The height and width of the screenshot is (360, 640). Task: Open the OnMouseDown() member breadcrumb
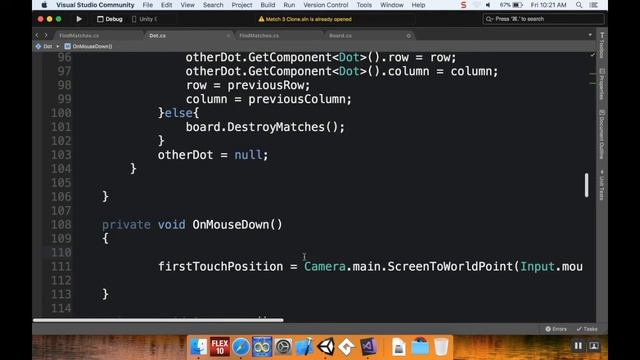(88, 47)
